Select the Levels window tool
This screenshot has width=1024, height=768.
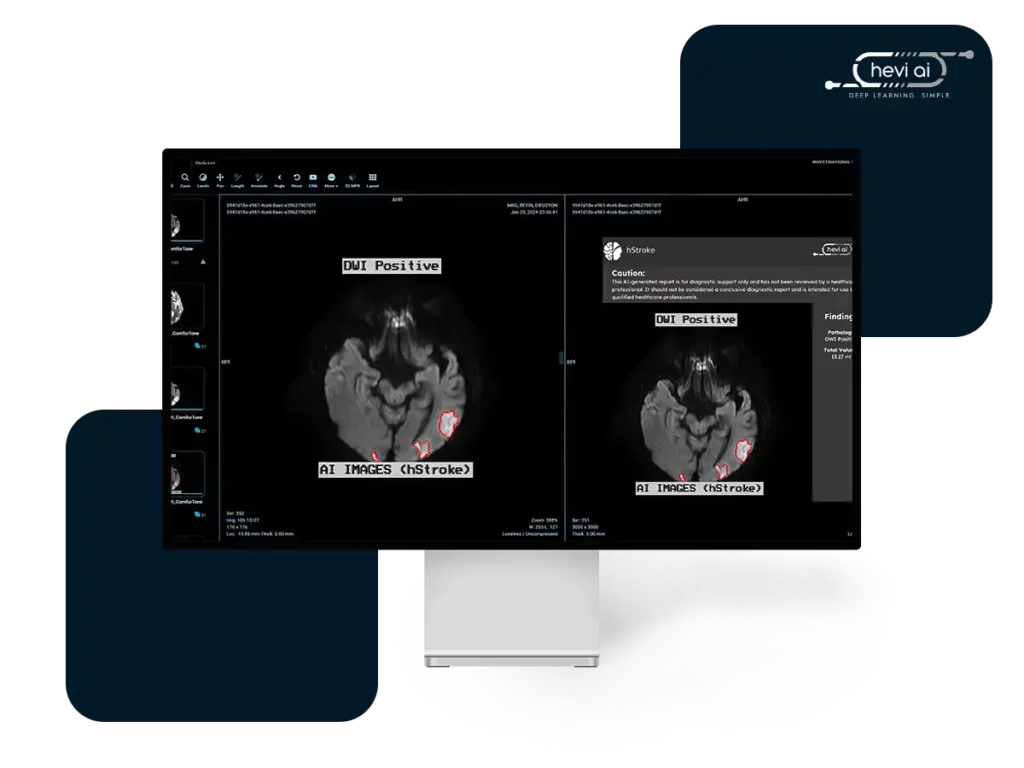(202, 178)
